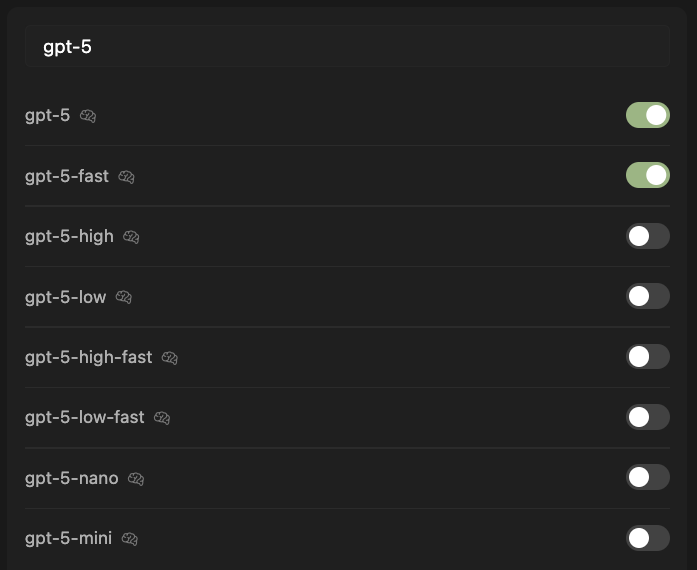Select the gpt-5-high-fast model name

coord(88,357)
